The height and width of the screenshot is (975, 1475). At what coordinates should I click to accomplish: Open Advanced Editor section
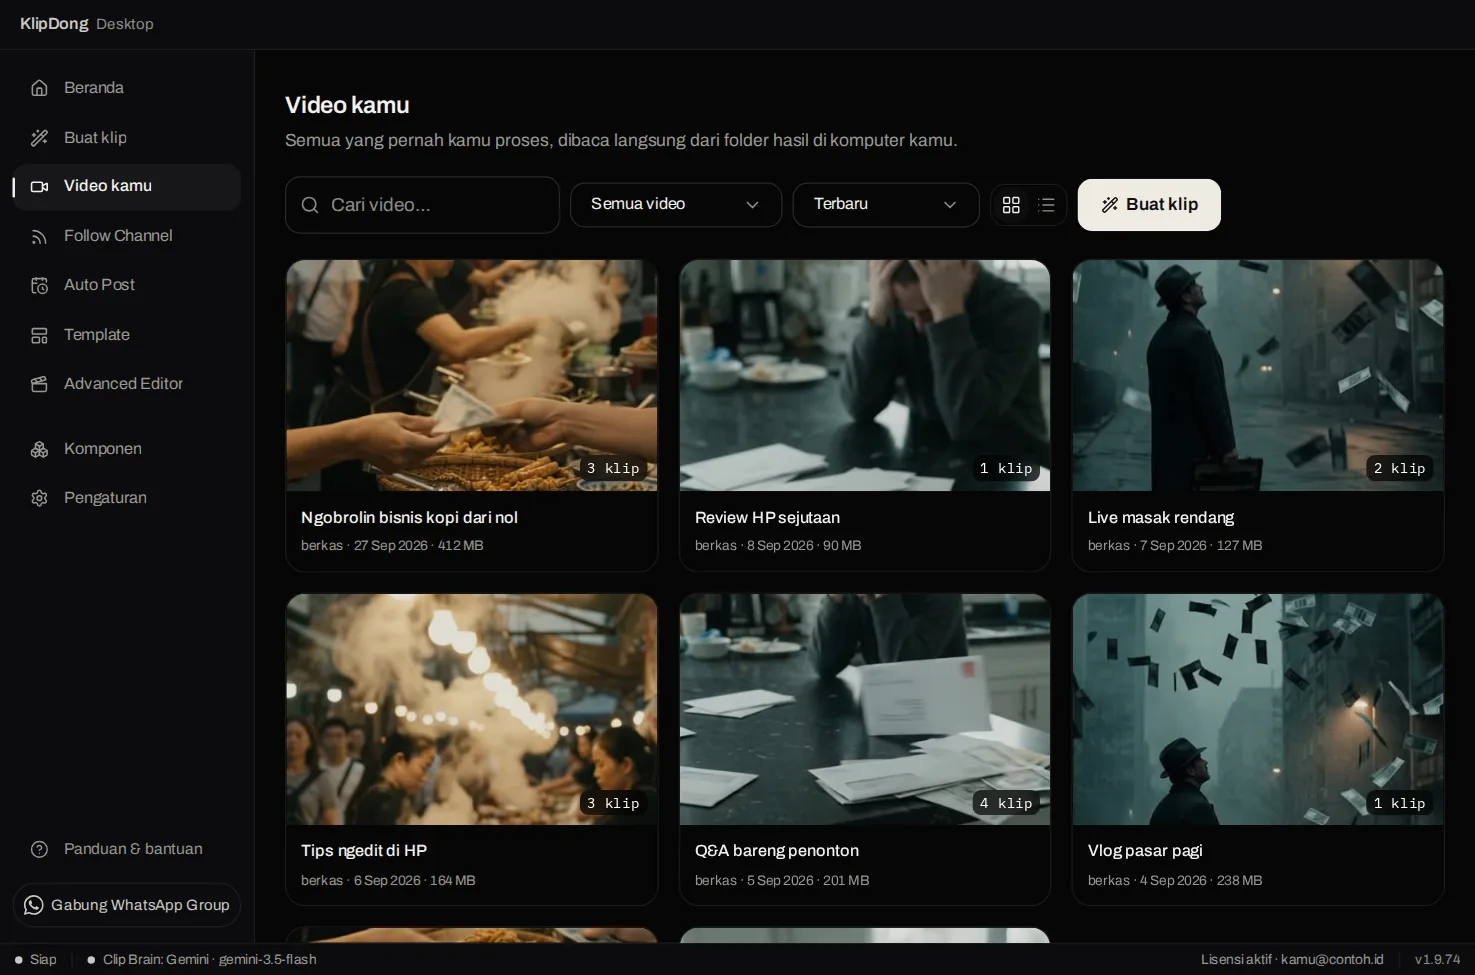click(x=127, y=384)
